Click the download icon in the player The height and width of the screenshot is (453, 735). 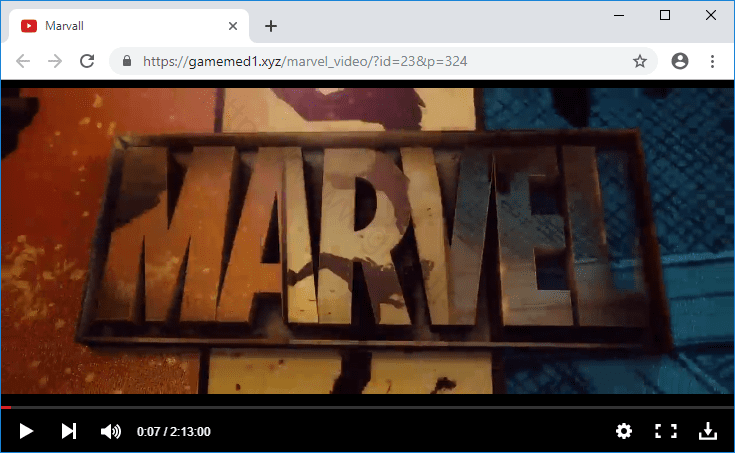click(707, 431)
